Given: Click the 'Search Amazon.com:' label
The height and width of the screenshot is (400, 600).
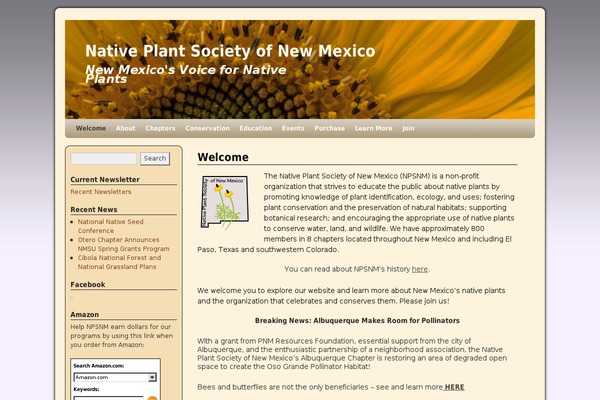Looking at the screenshot, I should point(99,366).
